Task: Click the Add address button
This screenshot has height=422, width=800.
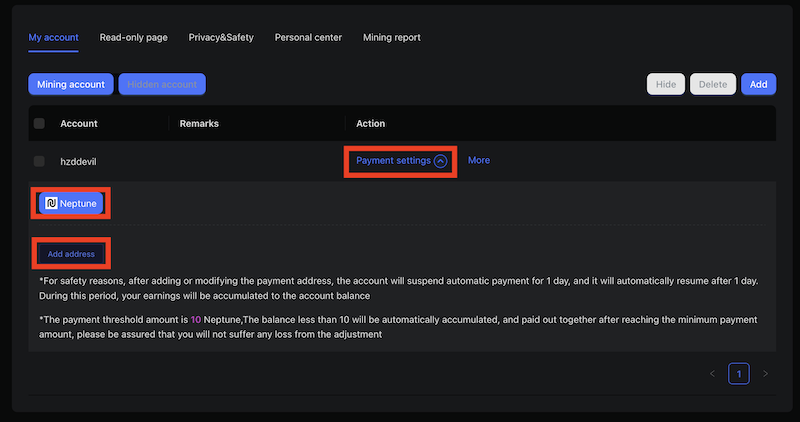Action: (x=71, y=254)
